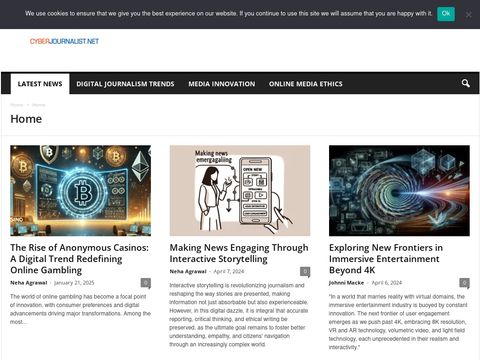The image size is (480, 360).
Task: Click the Home page heading
Action: click(26, 119)
